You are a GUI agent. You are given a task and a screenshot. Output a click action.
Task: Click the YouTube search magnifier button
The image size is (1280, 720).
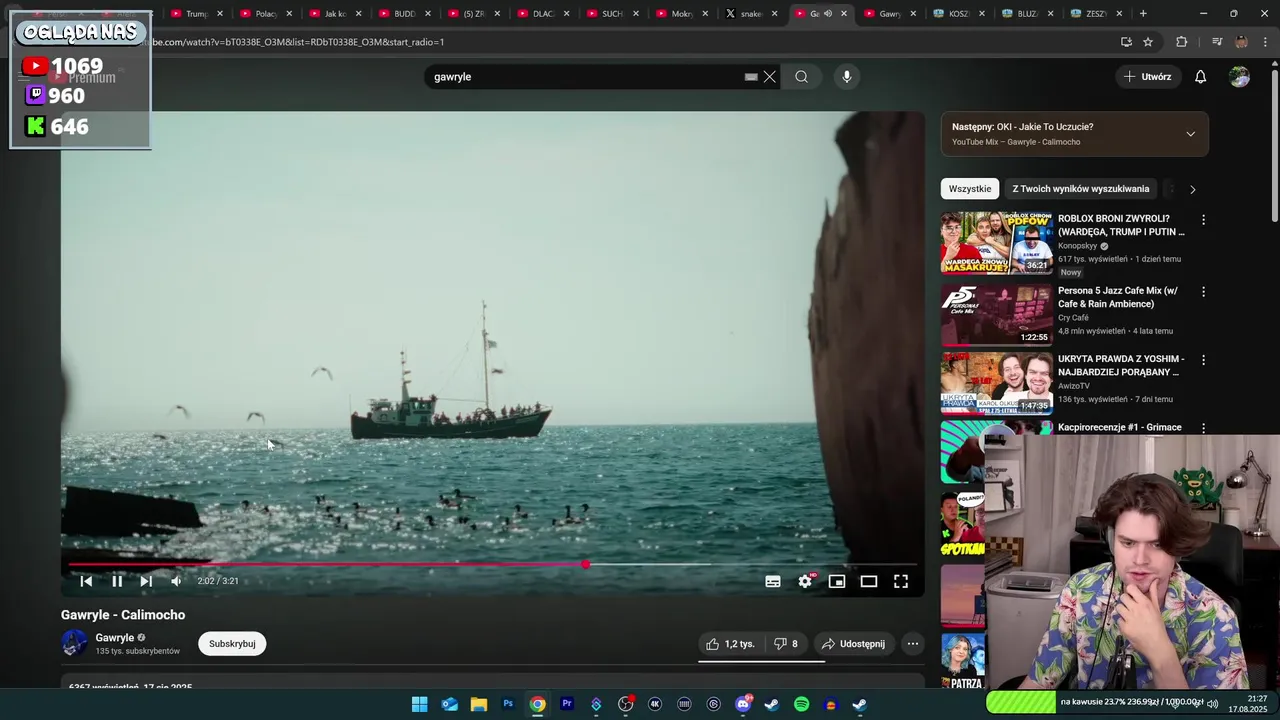(x=801, y=77)
